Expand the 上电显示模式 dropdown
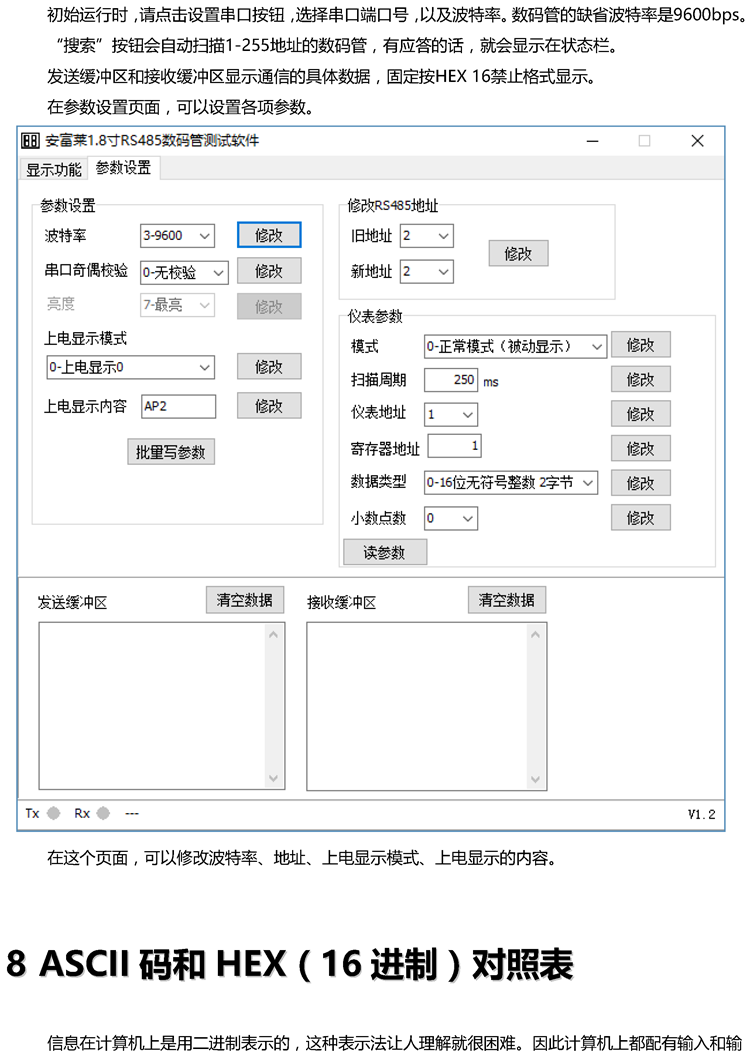Viewport: 750px width, 1056px height. [131, 367]
